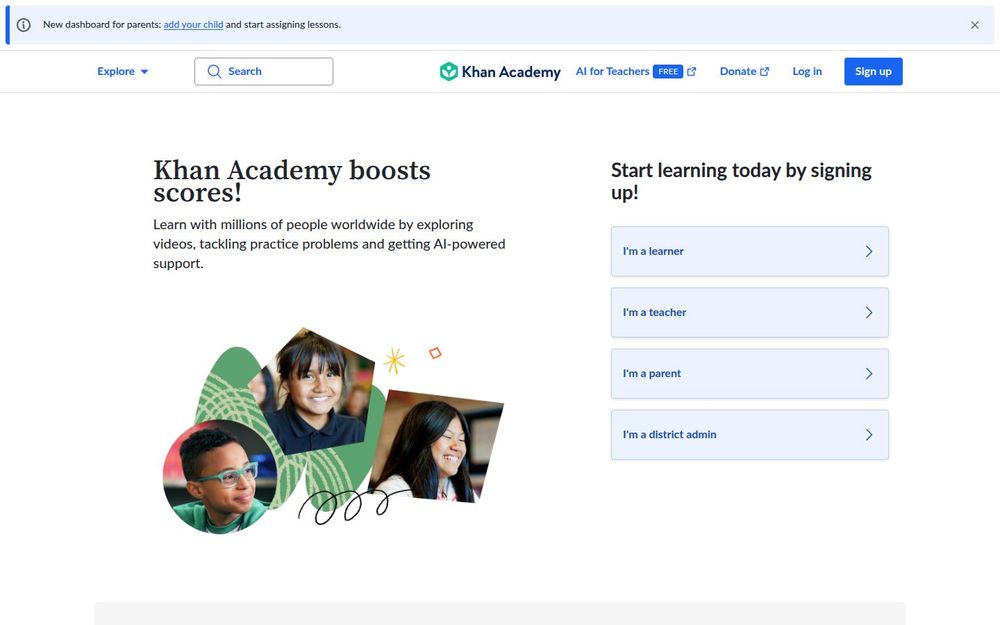Dismiss the parent dashboard notification banner
1000x625 pixels.
(974, 25)
